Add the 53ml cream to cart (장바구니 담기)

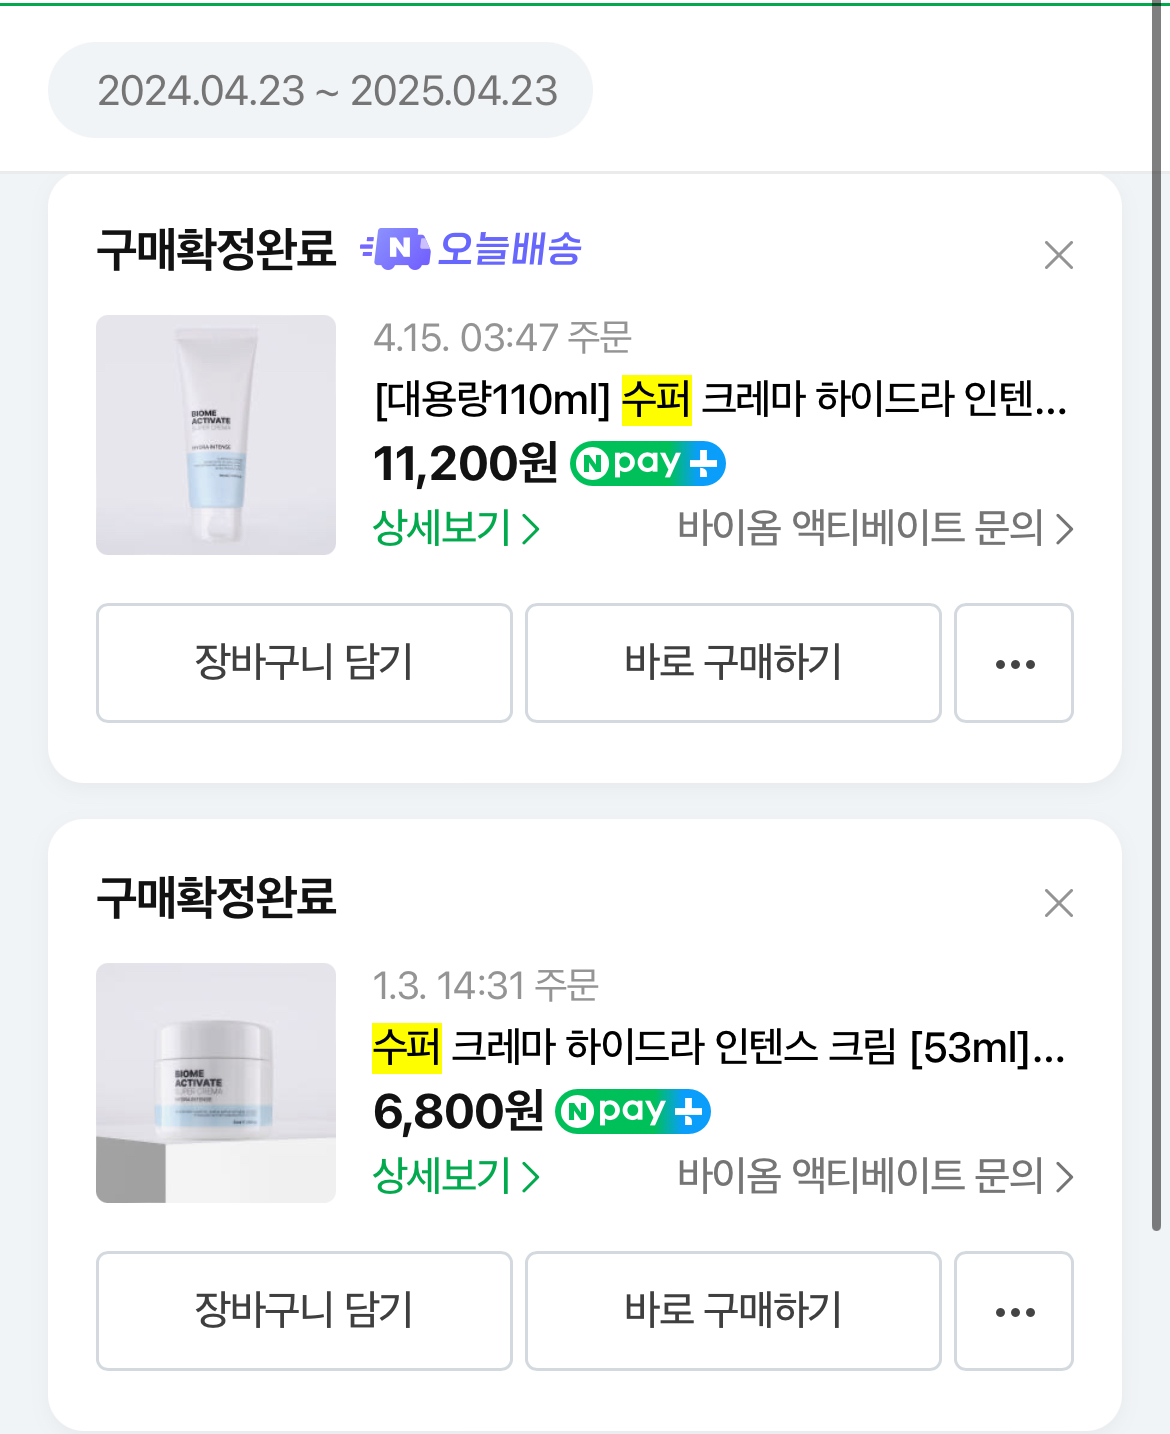point(304,1311)
